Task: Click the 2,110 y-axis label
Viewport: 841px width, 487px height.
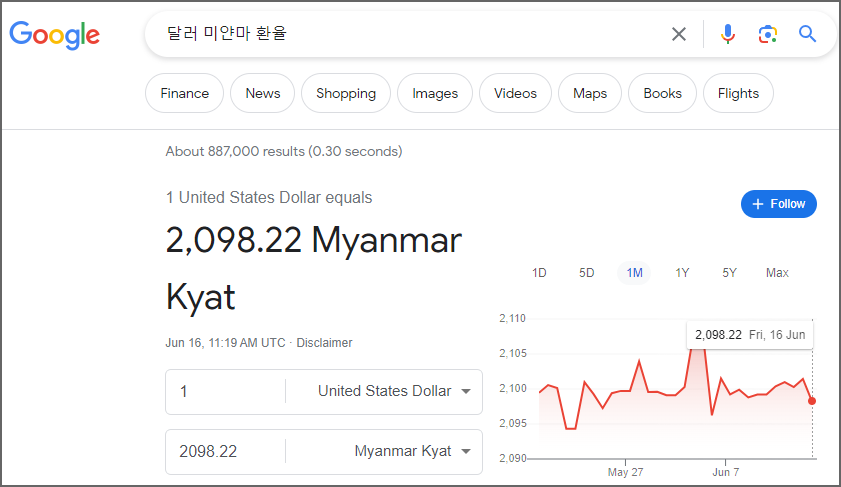Action: [512, 319]
